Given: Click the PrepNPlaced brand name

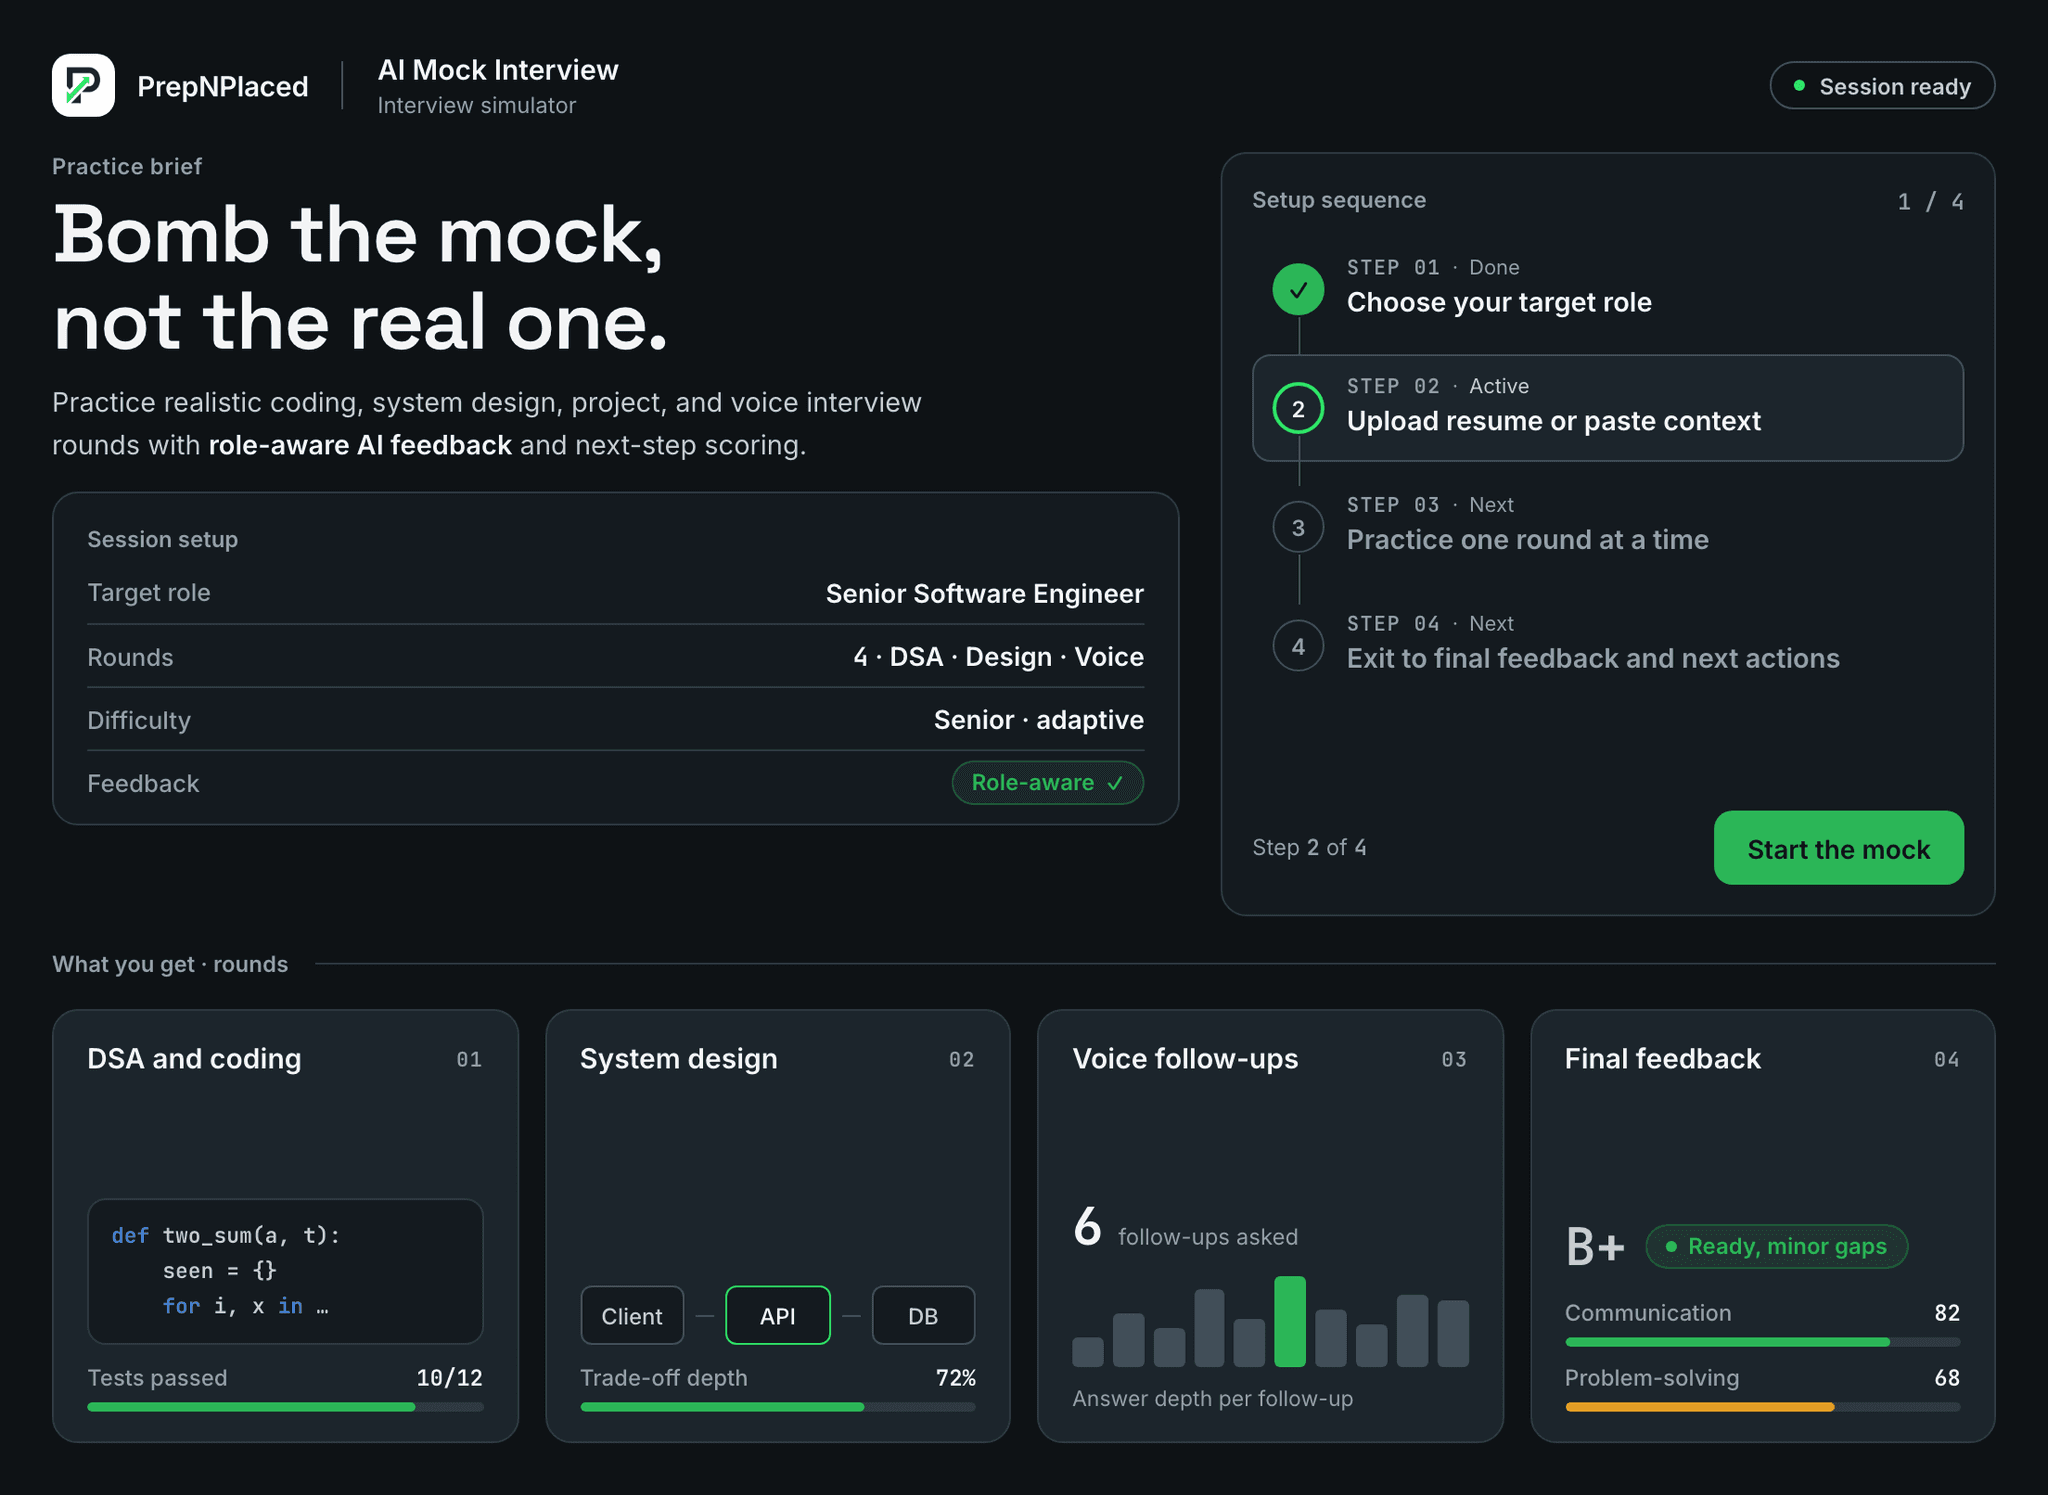Looking at the screenshot, I should coord(223,87).
